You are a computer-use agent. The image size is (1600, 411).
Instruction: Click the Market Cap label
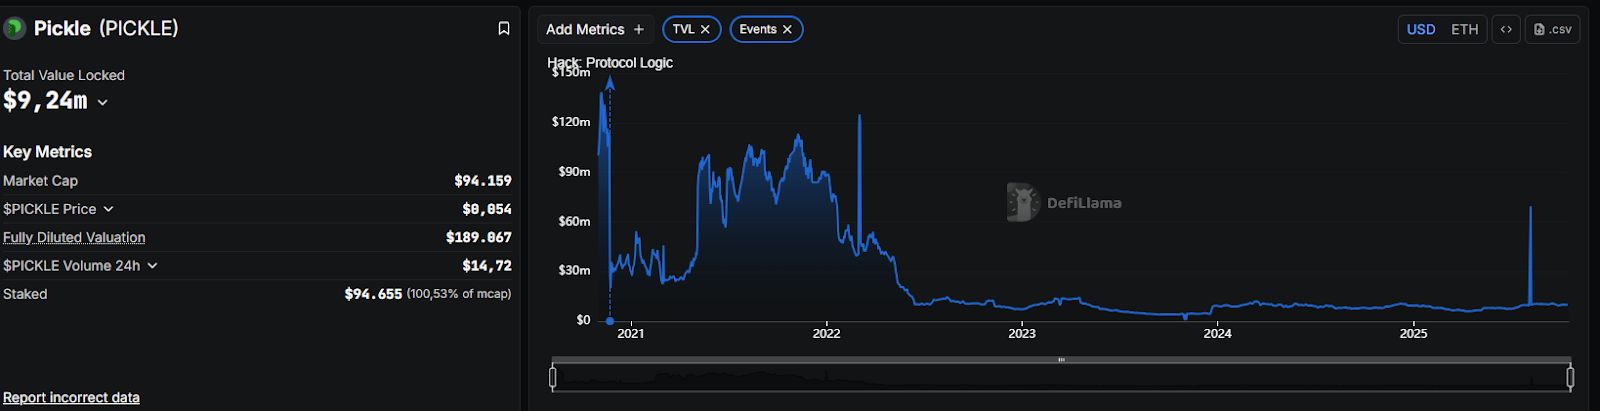point(40,181)
